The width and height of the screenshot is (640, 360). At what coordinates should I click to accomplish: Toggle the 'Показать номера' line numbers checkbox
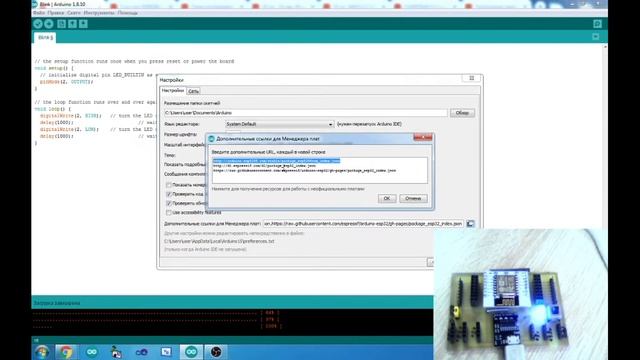tap(169, 185)
